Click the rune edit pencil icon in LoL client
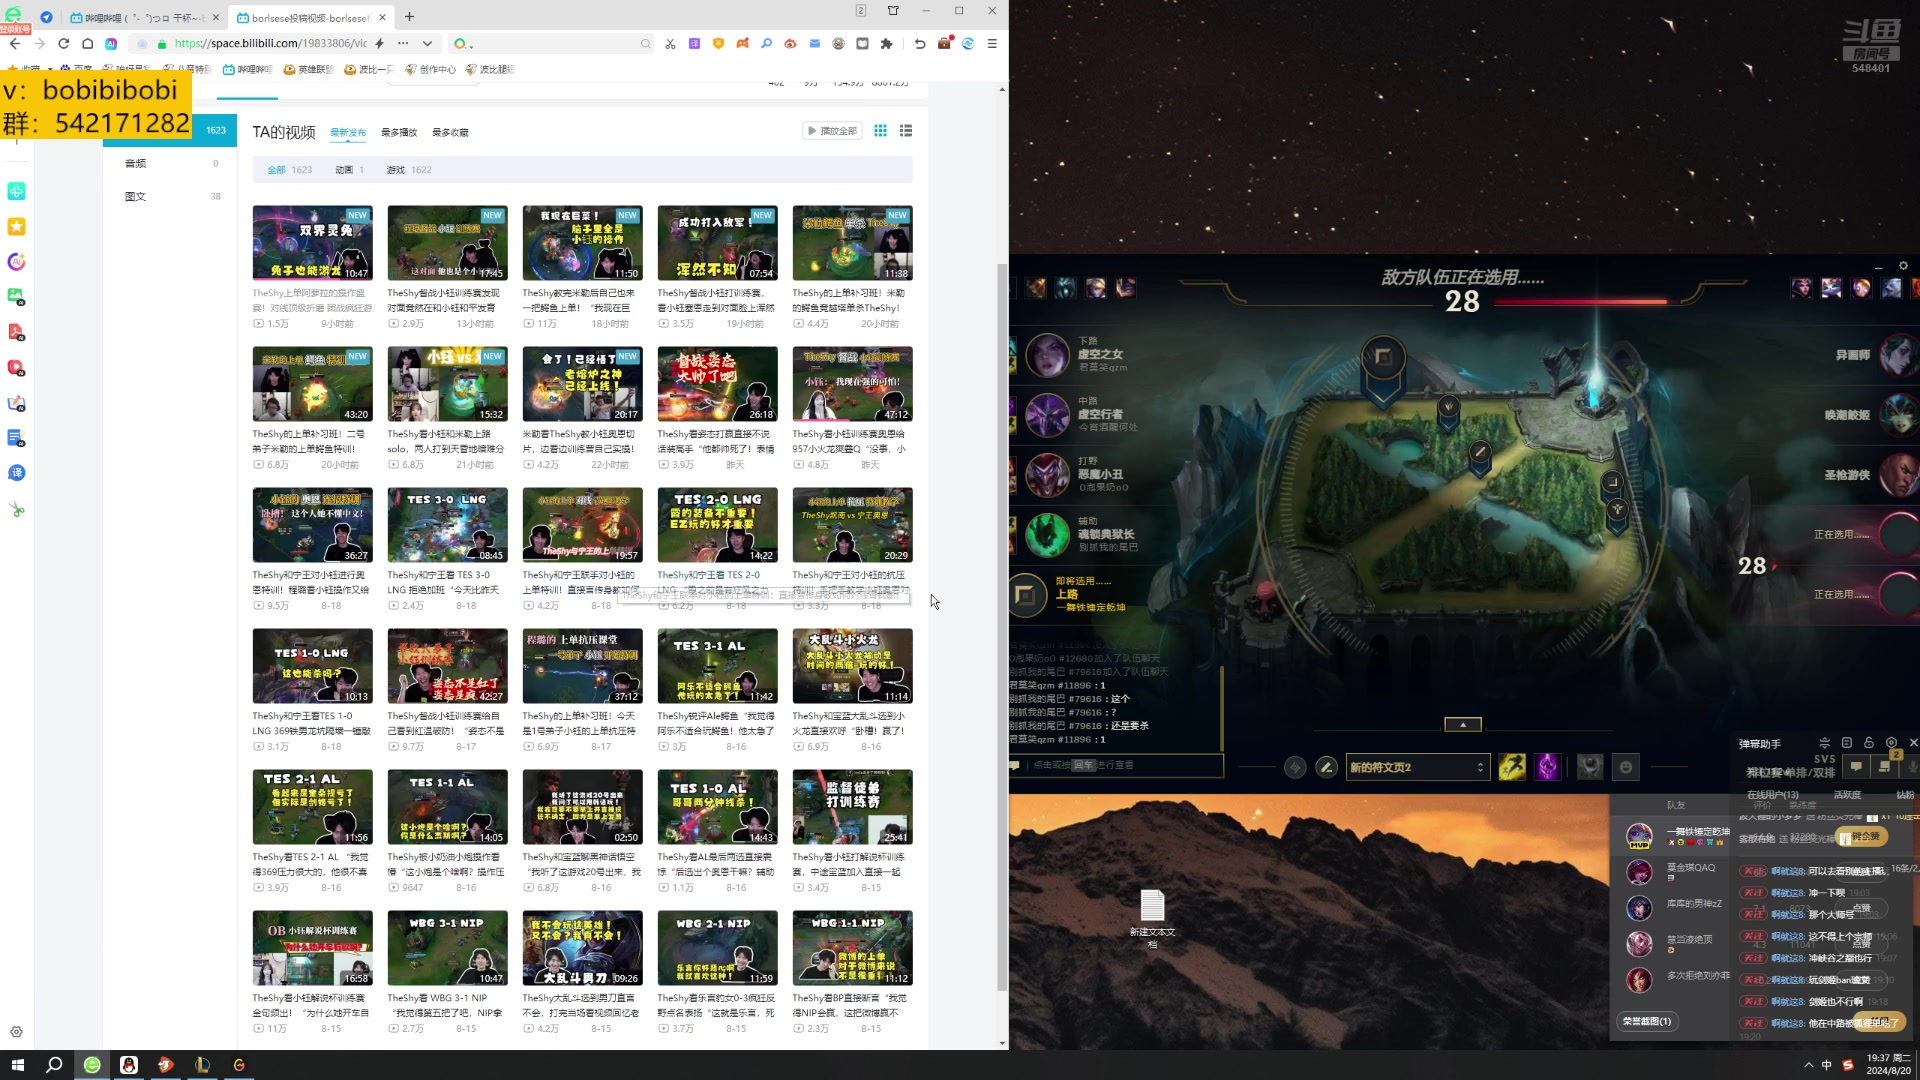 pos(1326,767)
